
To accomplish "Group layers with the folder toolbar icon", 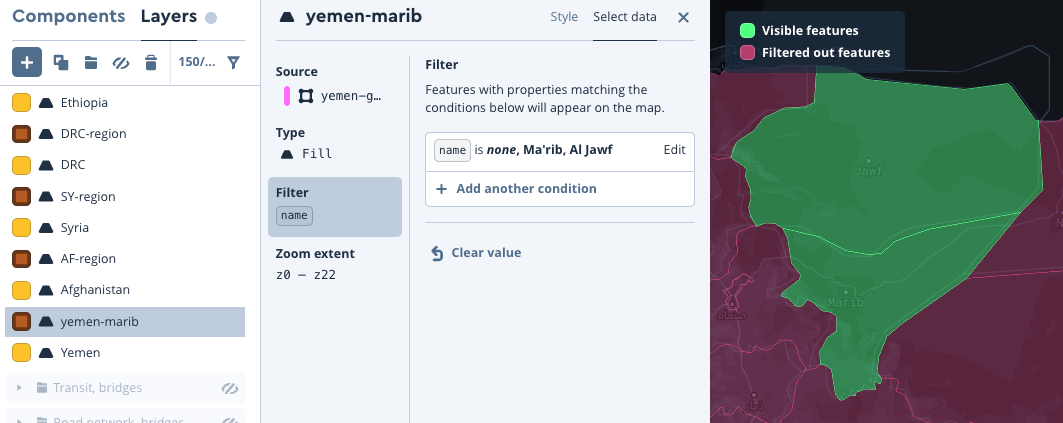I will coord(91,63).
